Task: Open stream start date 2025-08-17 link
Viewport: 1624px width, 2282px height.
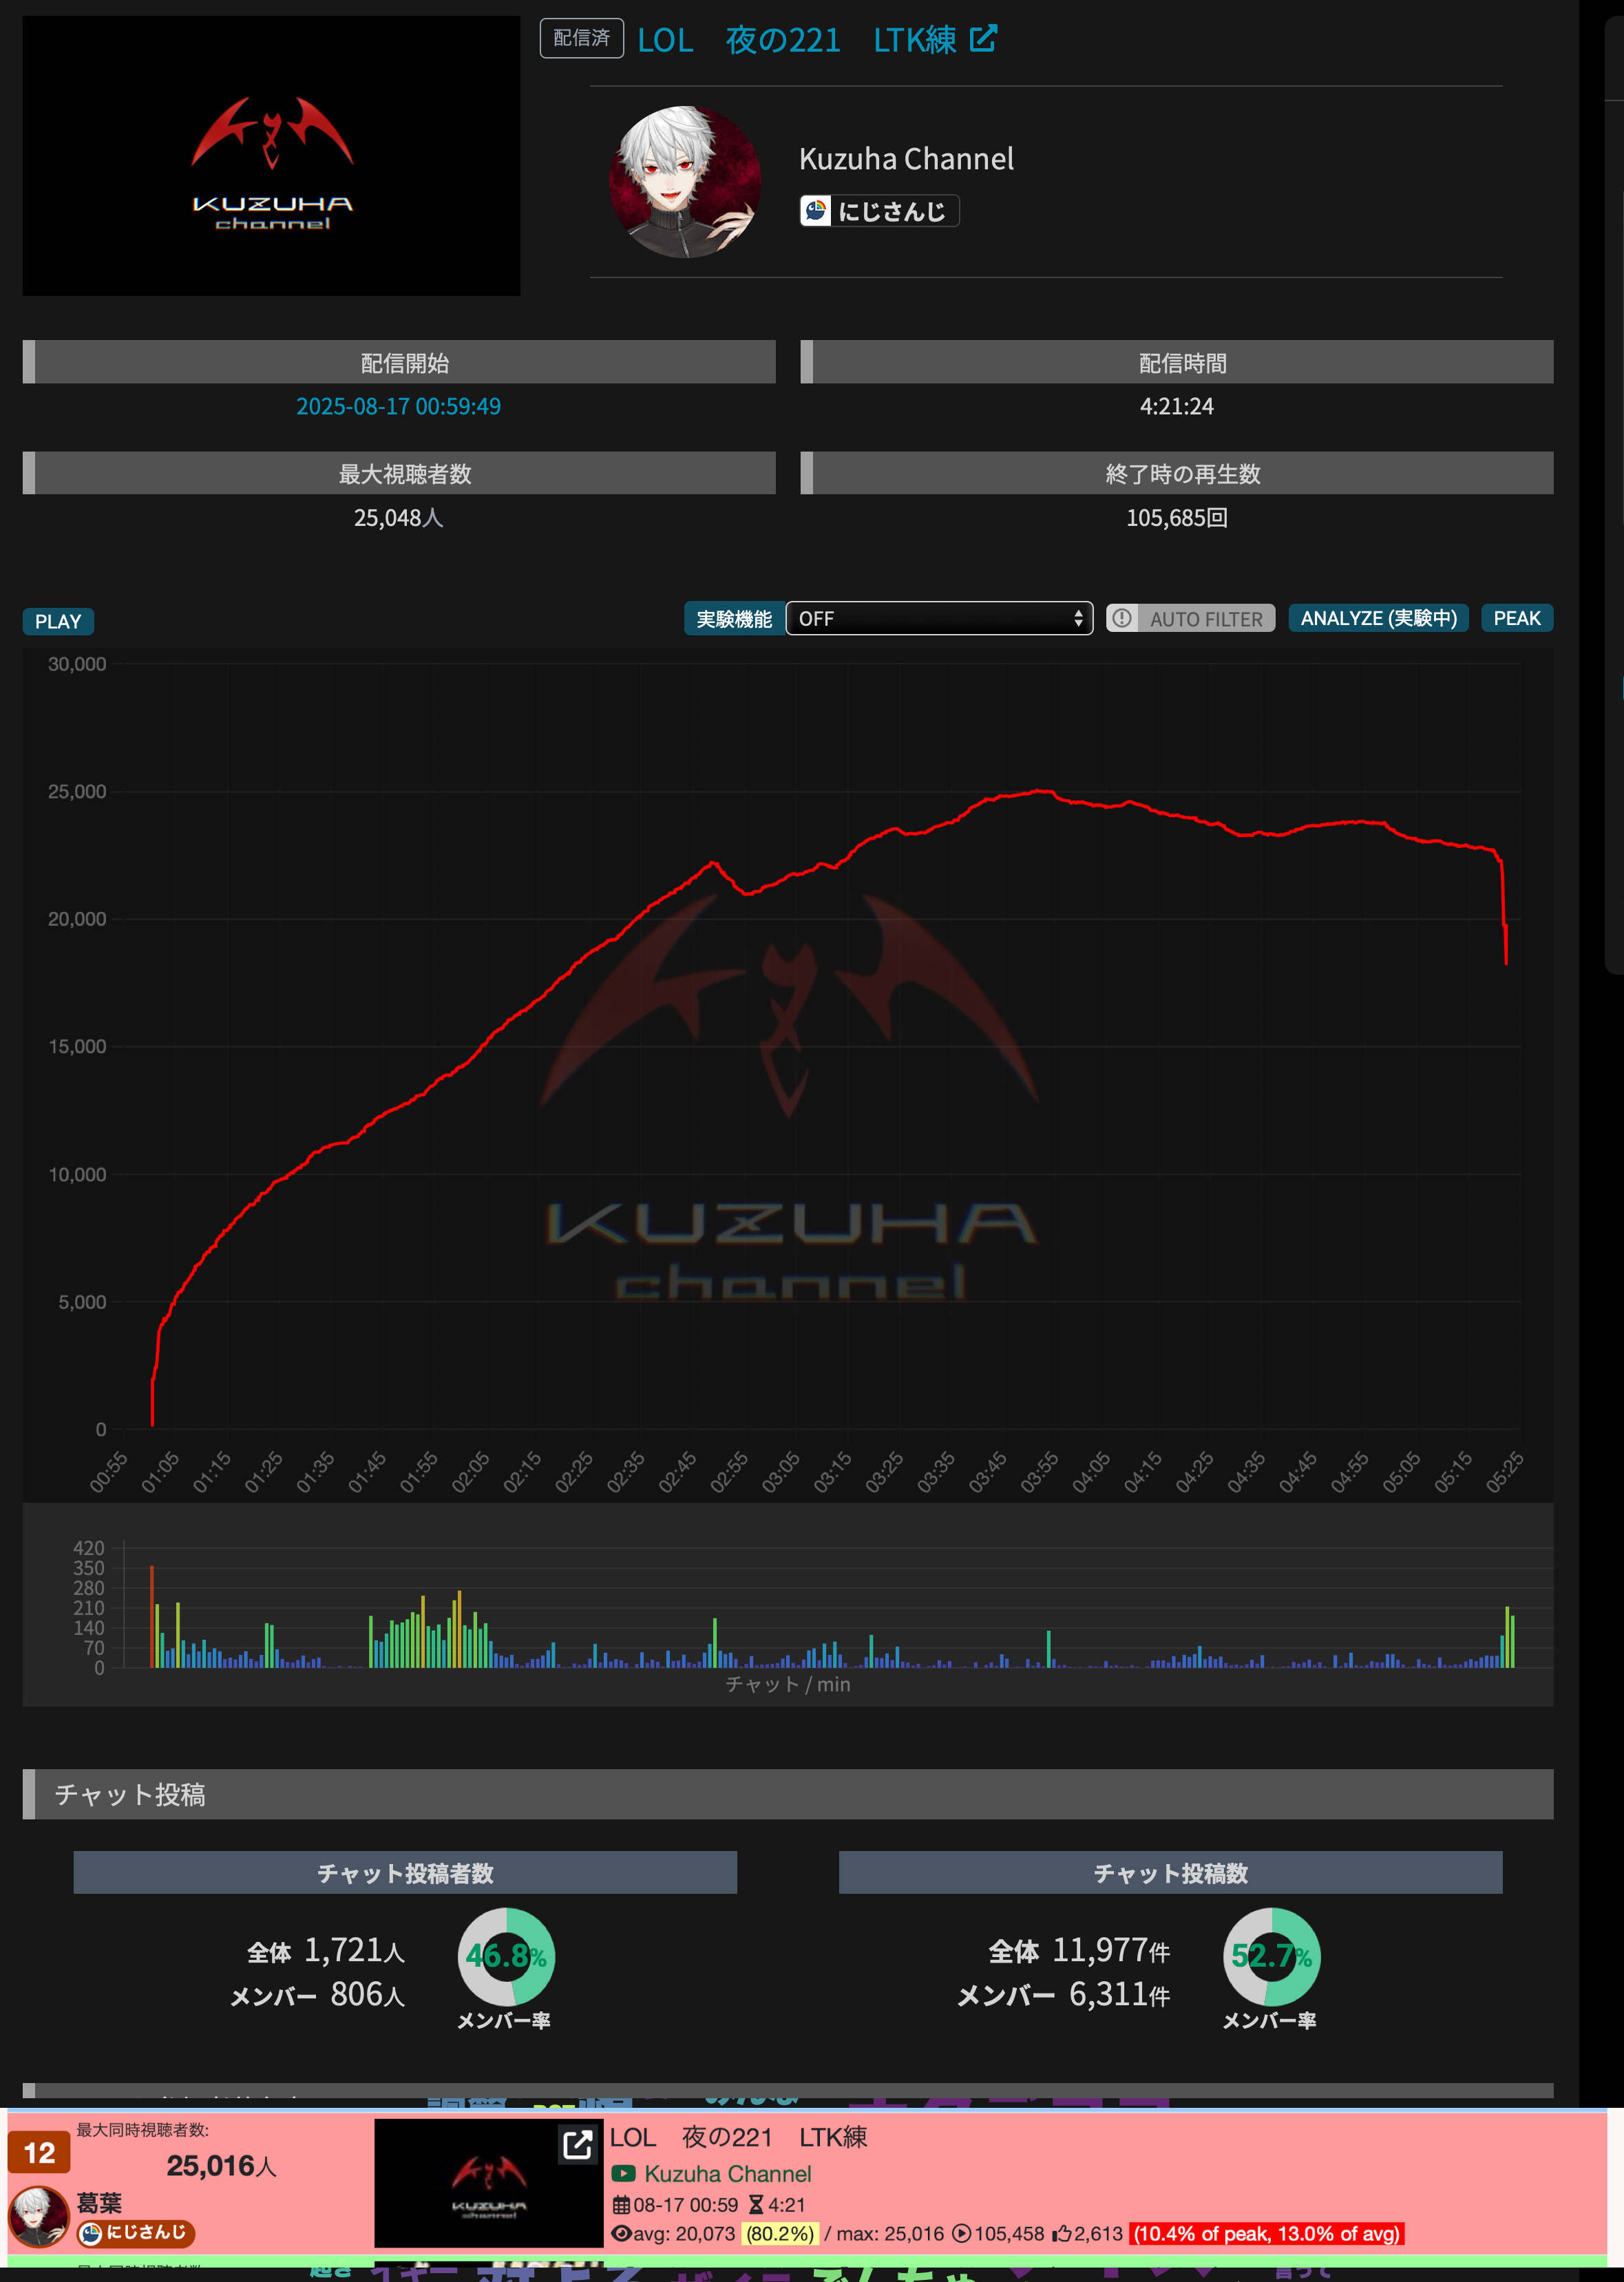Action: tap(398, 406)
